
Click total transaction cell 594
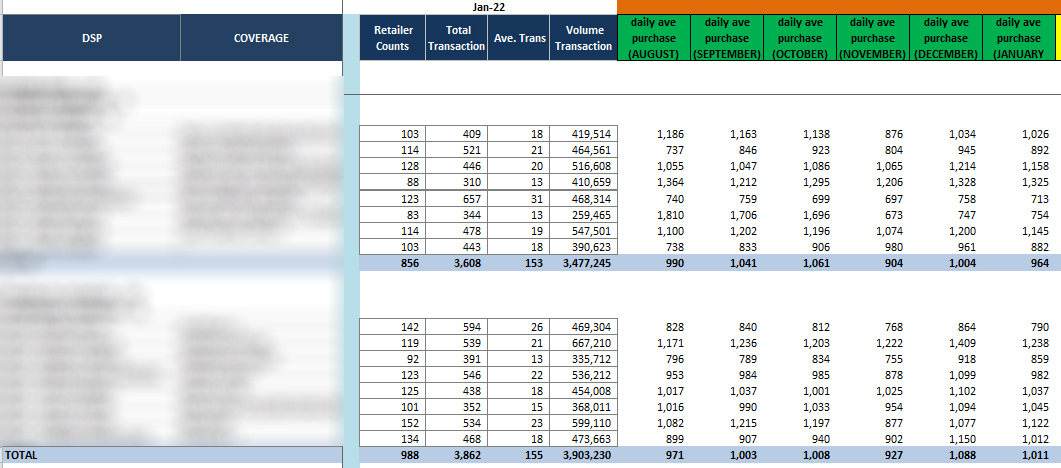pyautogui.click(x=456, y=326)
